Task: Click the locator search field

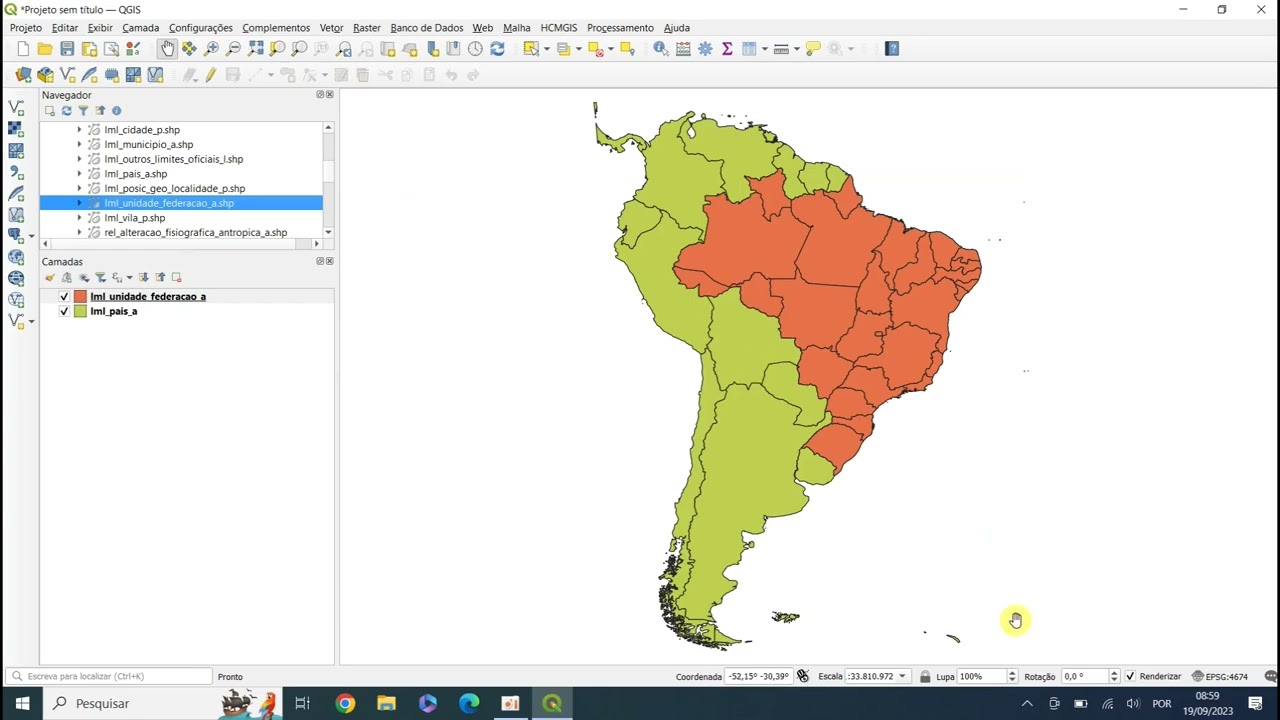Action: coord(110,677)
